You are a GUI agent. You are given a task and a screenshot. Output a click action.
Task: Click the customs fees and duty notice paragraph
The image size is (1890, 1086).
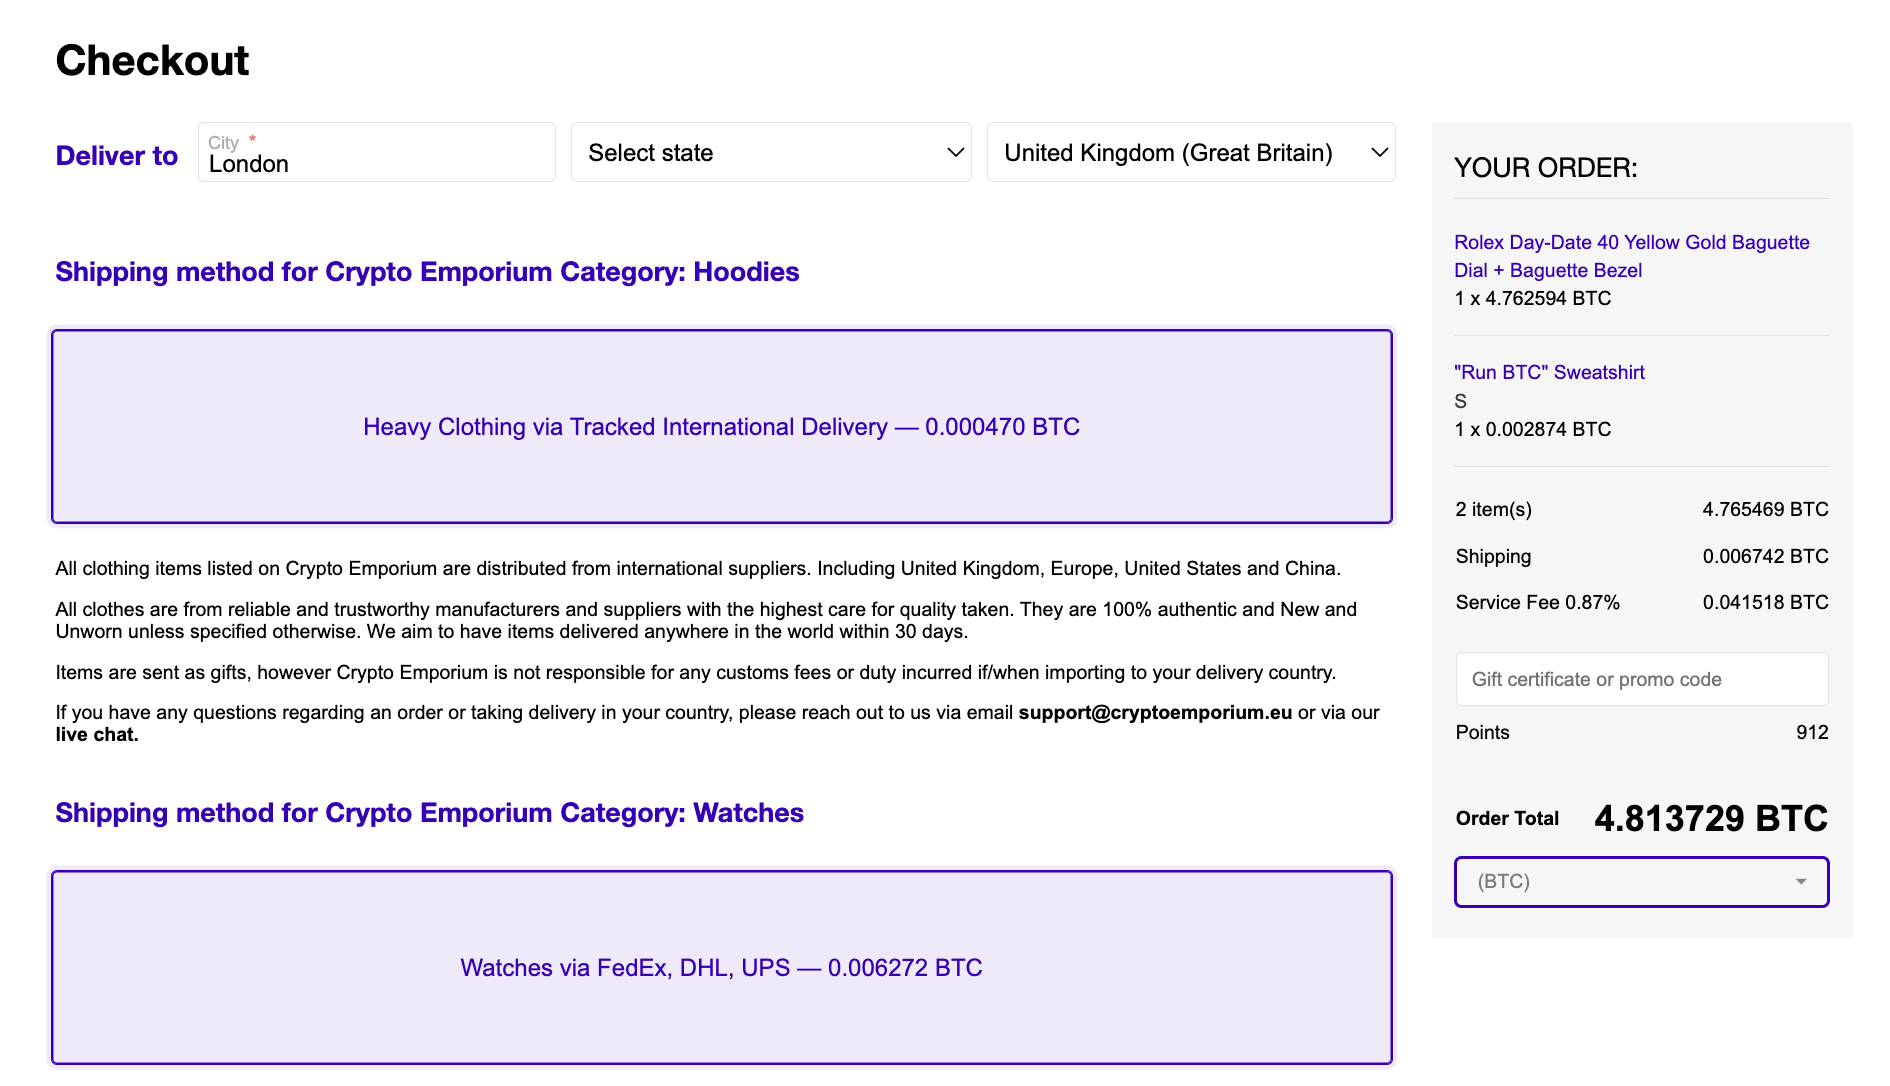click(x=696, y=672)
